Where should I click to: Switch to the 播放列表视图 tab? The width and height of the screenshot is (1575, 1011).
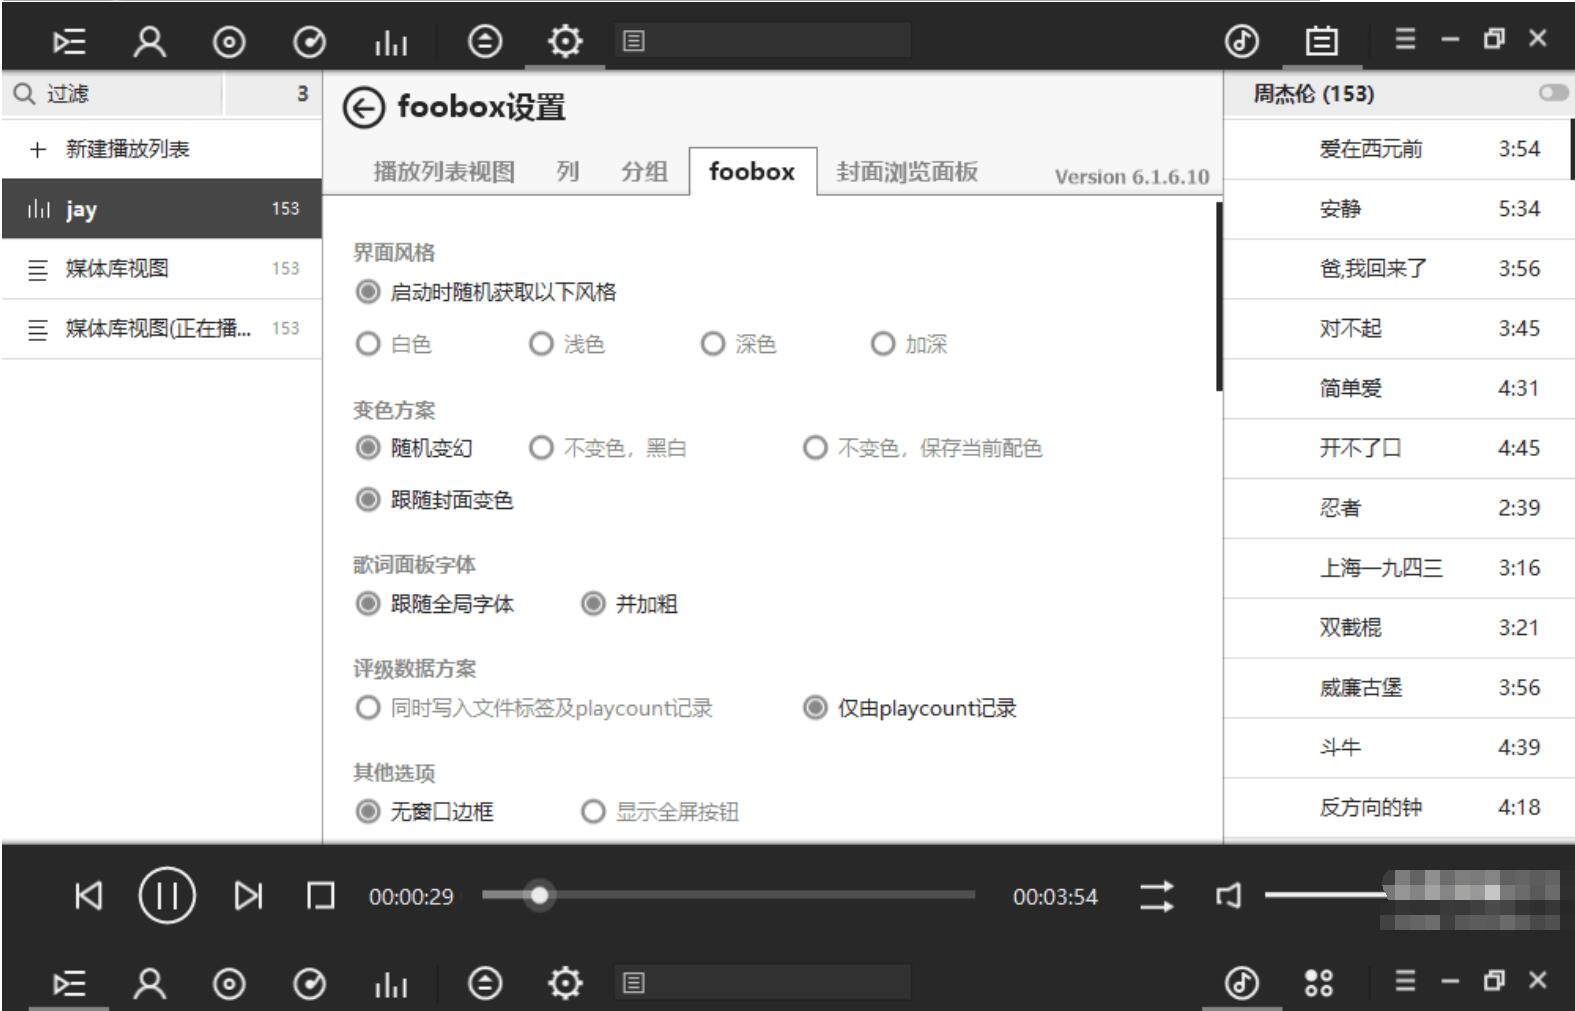tap(444, 172)
